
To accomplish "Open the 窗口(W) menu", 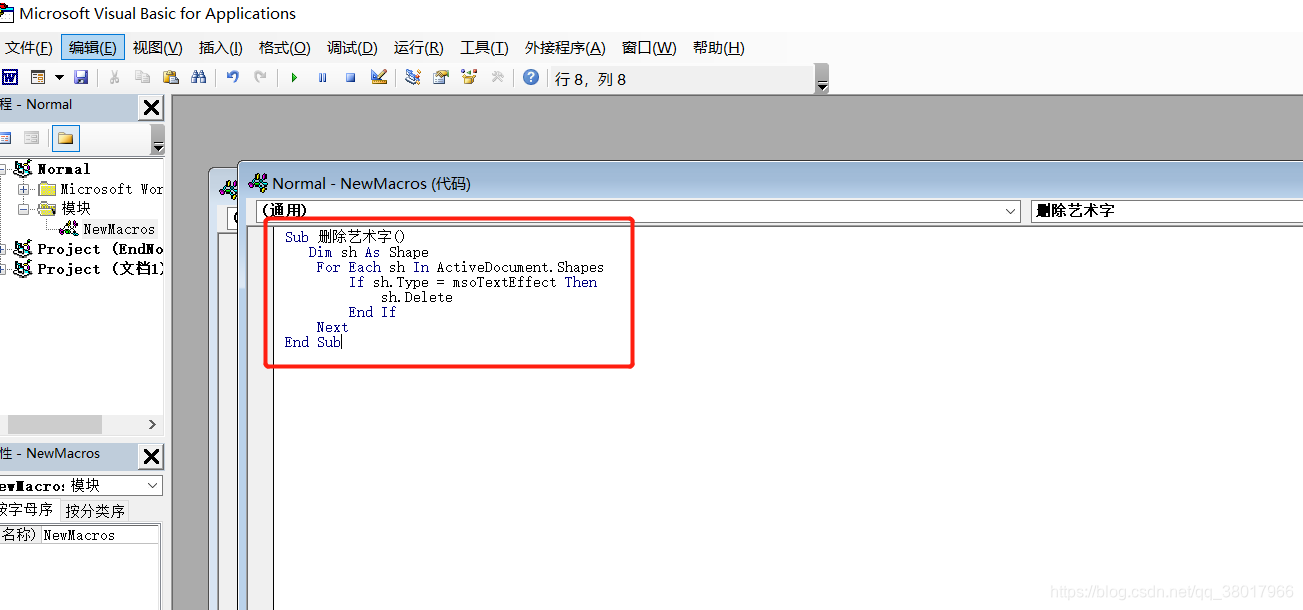I will (x=648, y=47).
